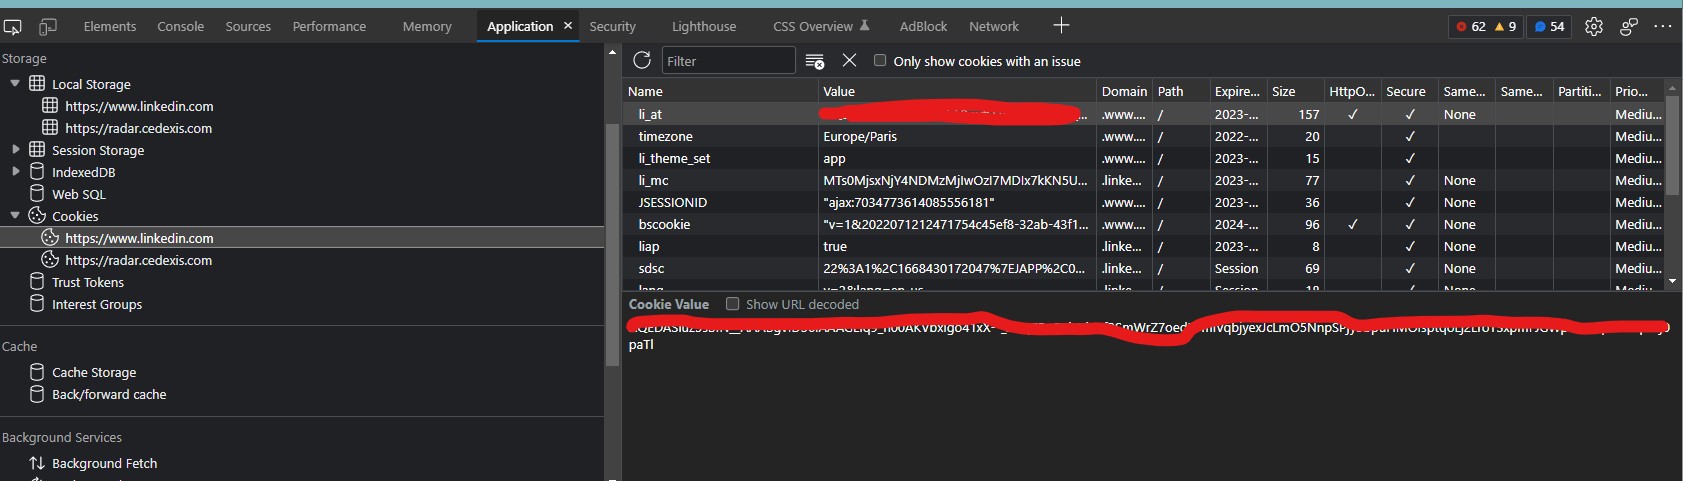Expand the IndexedDB tree node
This screenshot has width=1683, height=481.
(15, 172)
